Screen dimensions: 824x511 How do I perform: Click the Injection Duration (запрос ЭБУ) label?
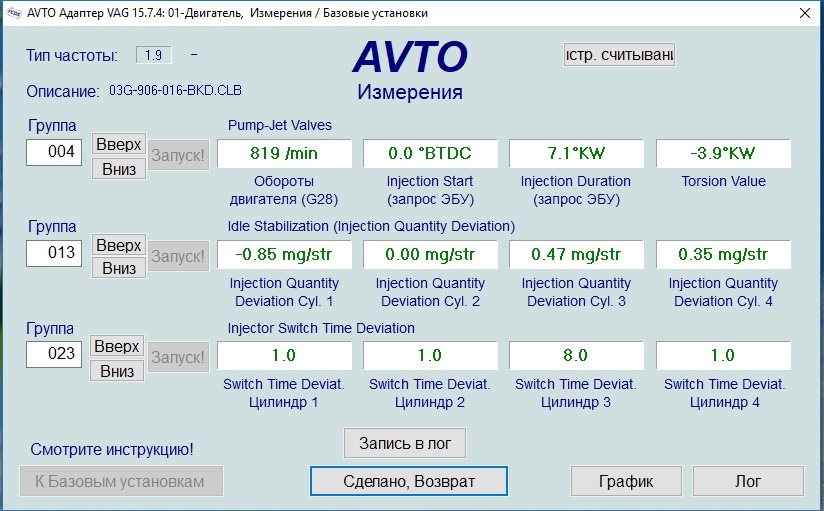pos(576,190)
